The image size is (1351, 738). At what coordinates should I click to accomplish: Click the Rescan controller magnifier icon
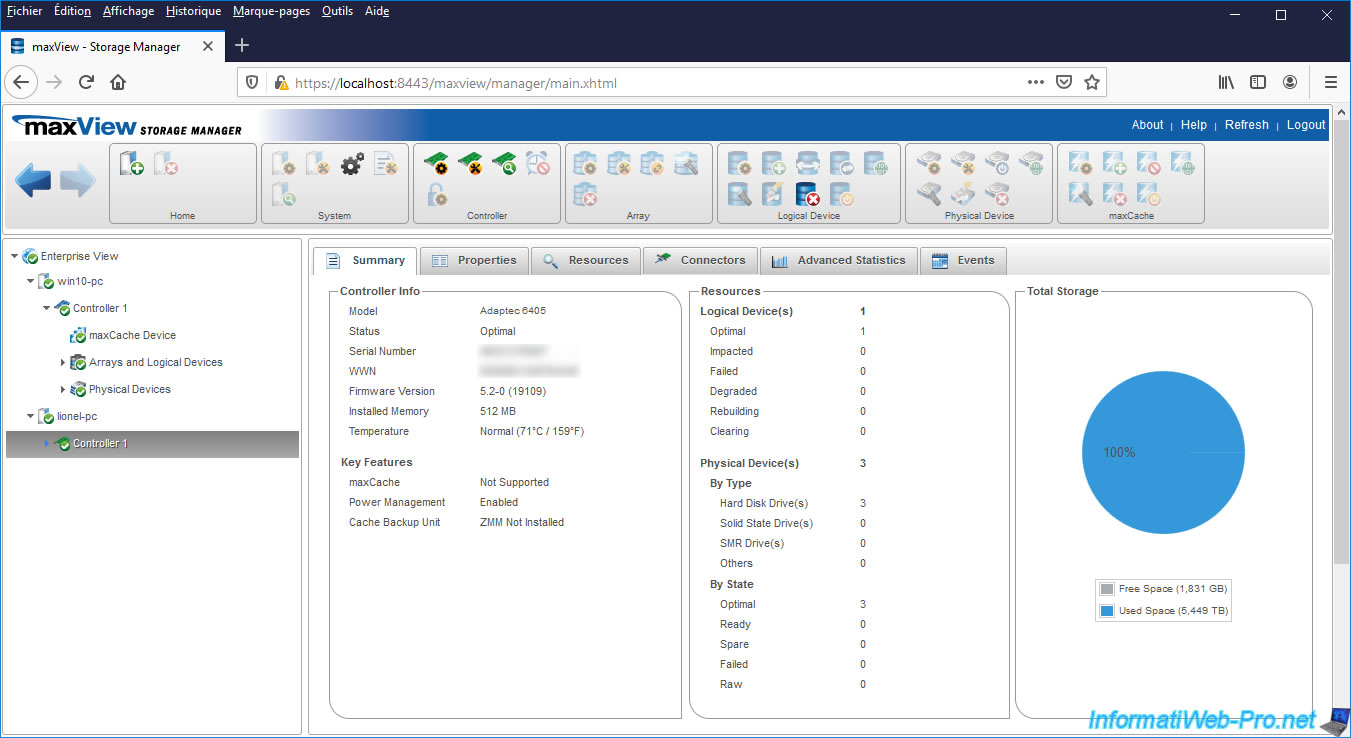504,163
